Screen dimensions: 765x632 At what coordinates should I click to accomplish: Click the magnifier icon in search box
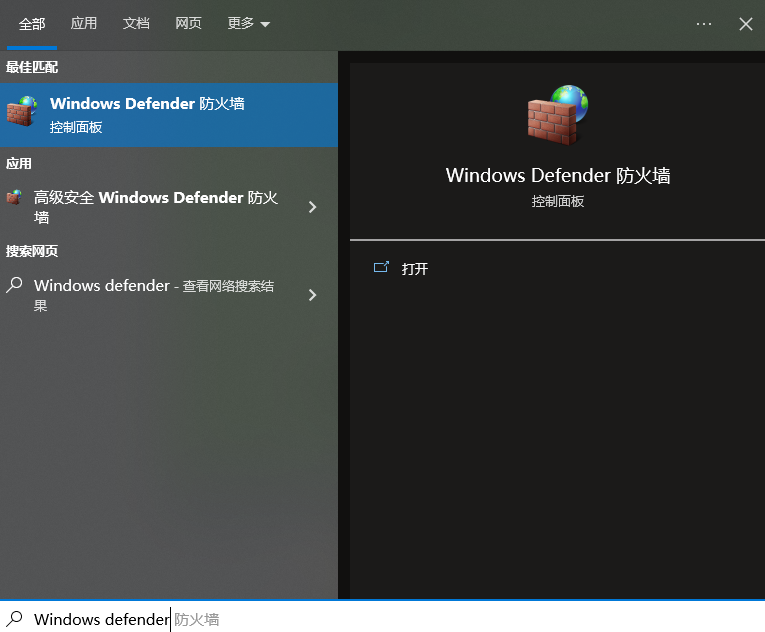tap(14, 619)
